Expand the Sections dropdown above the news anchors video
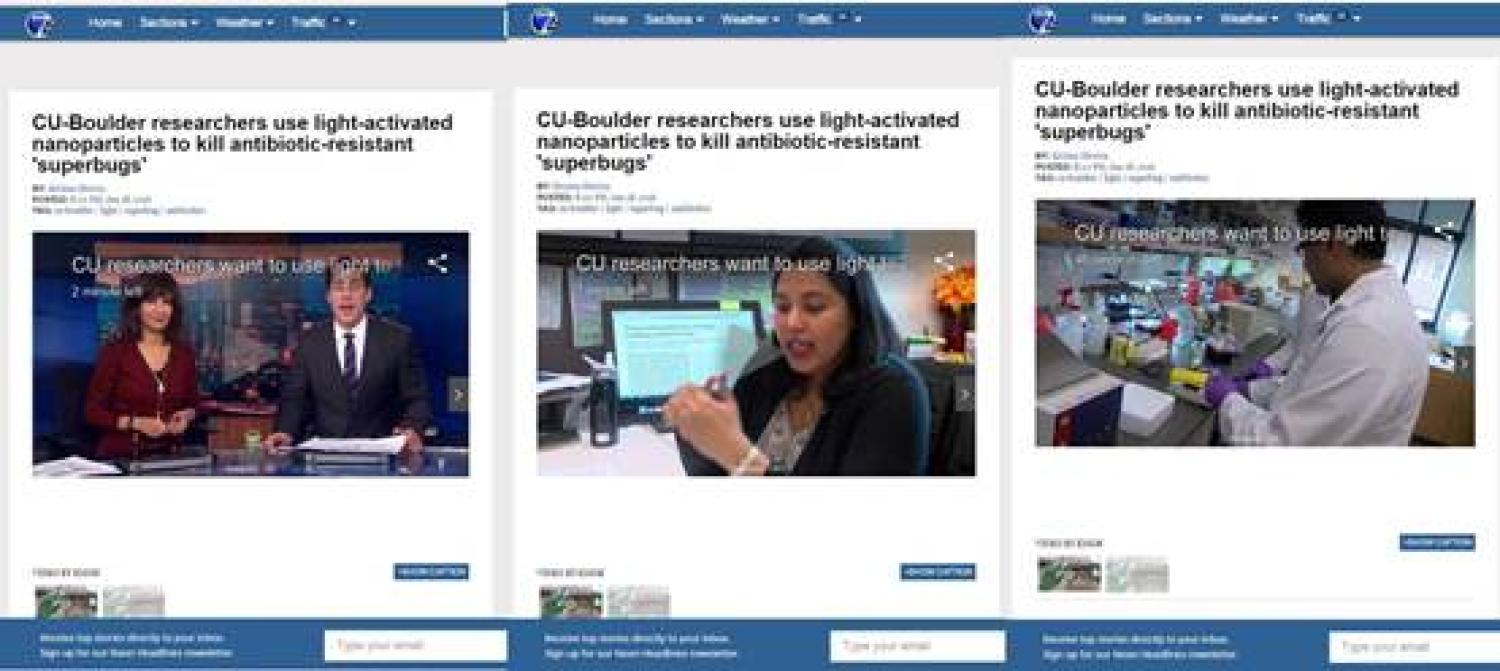The height and width of the screenshot is (671, 1500). click(168, 22)
